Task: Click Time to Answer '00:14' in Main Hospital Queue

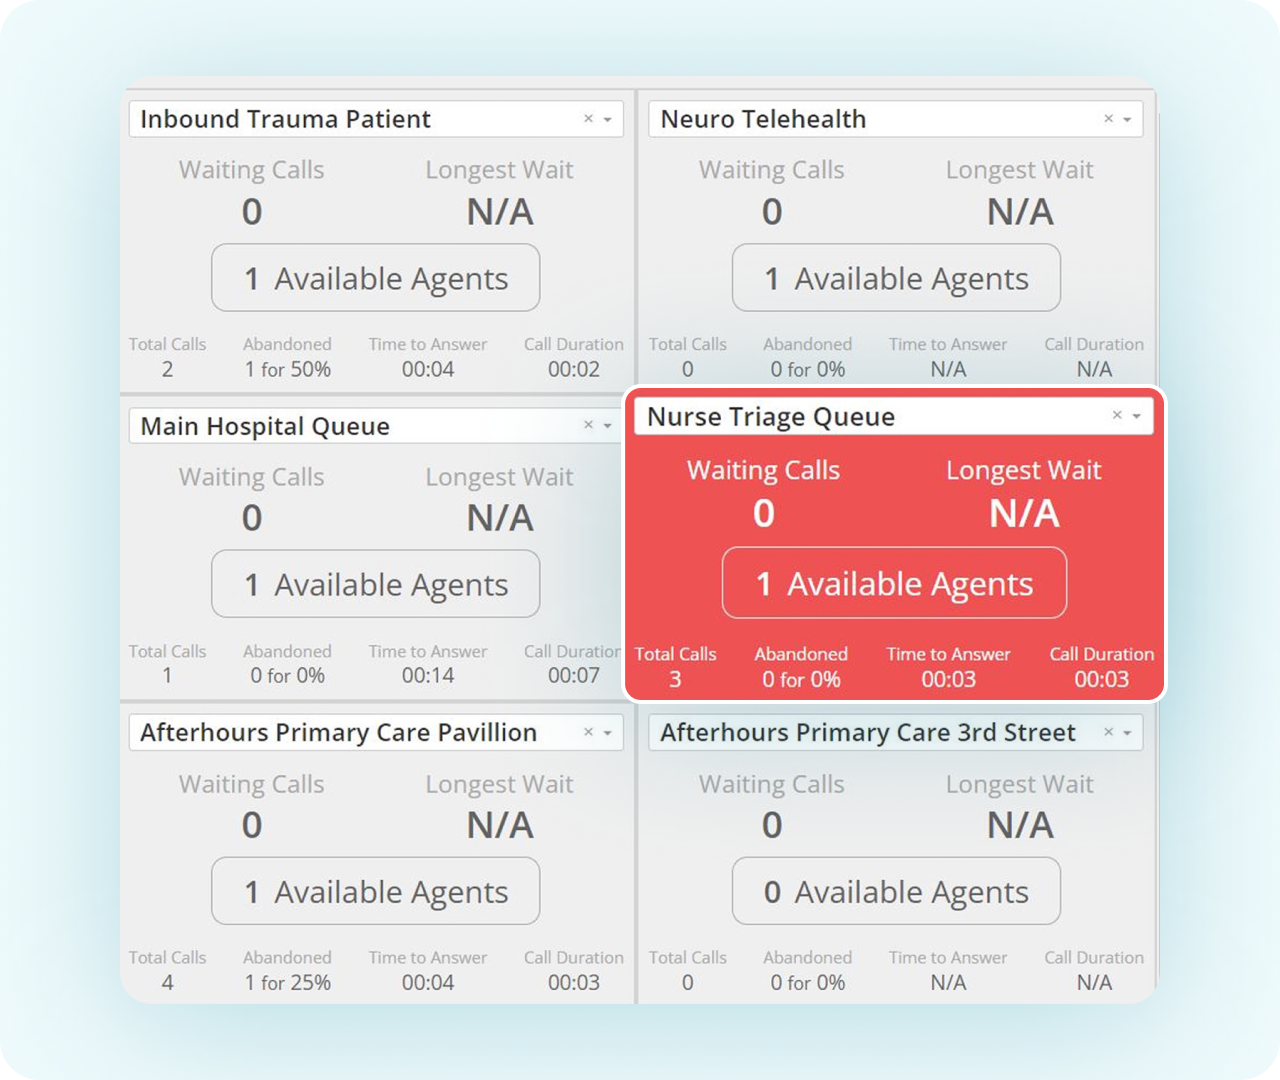Action: 428,676
